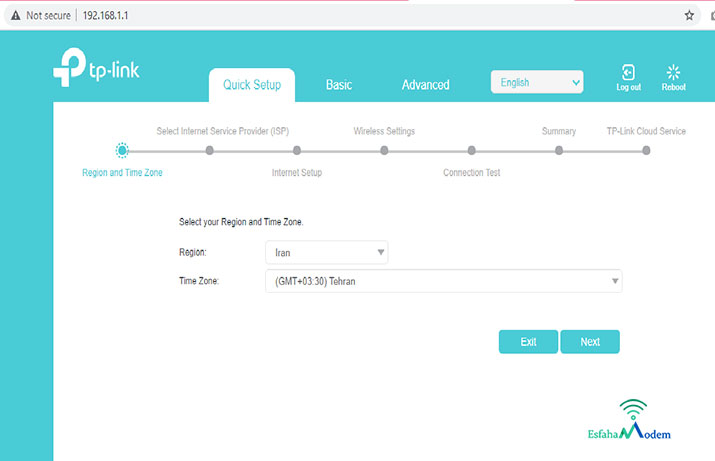Bookmark page with star icon
The width and height of the screenshot is (715, 461).
pyautogui.click(x=689, y=15)
